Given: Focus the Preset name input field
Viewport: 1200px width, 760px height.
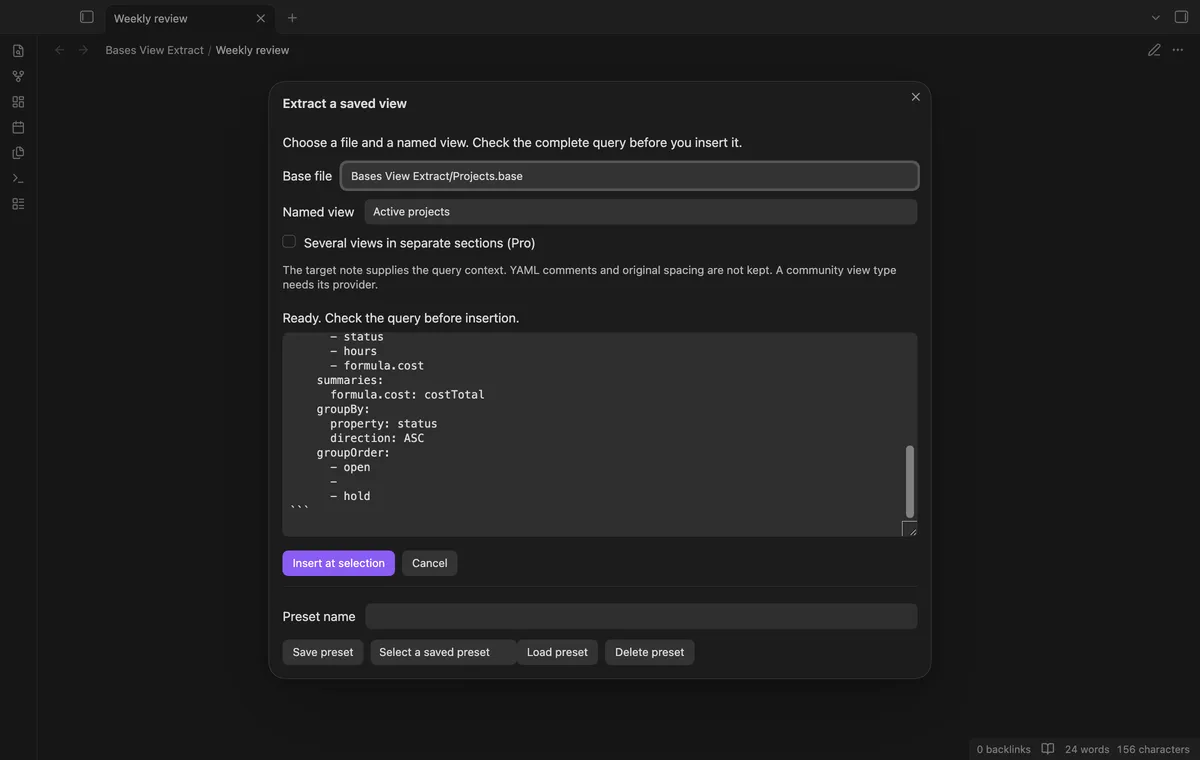Looking at the screenshot, I should (x=641, y=616).
